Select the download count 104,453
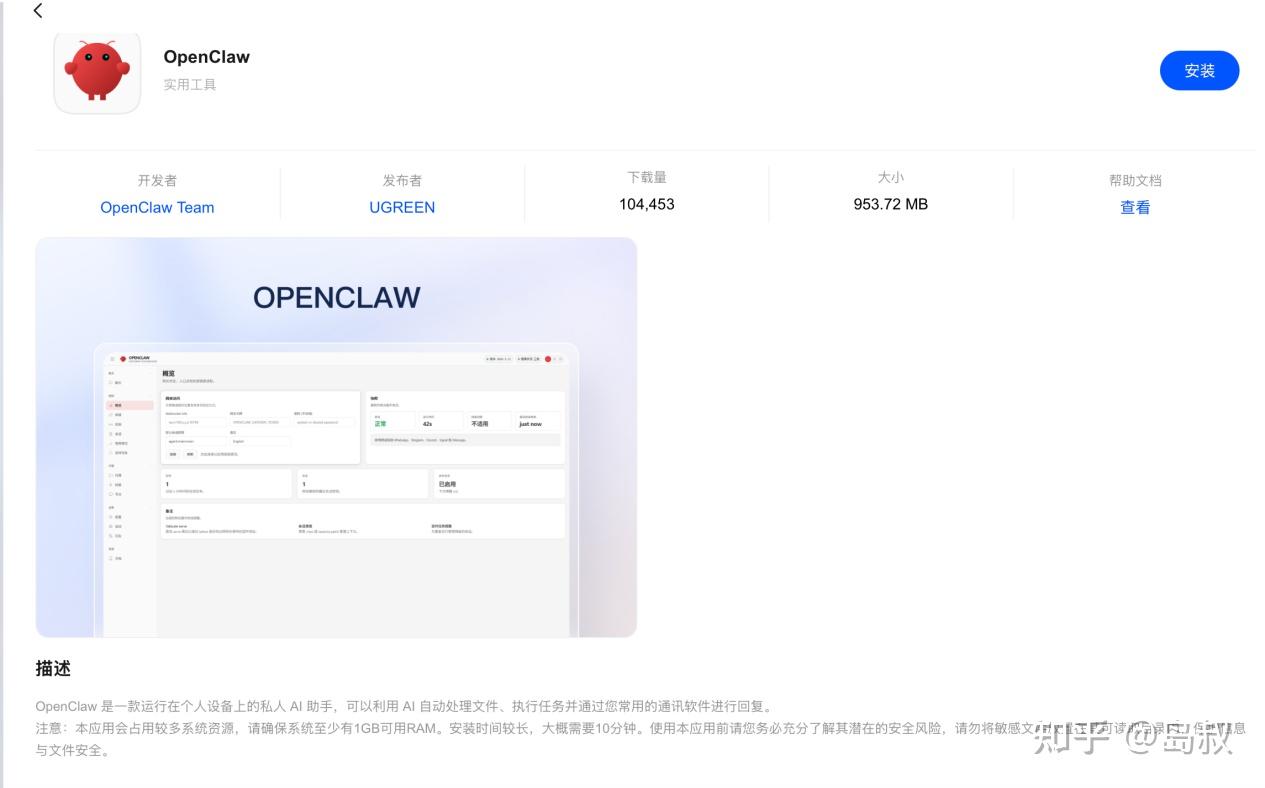Viewport: 1265px width, 788px height. (647, 204)
